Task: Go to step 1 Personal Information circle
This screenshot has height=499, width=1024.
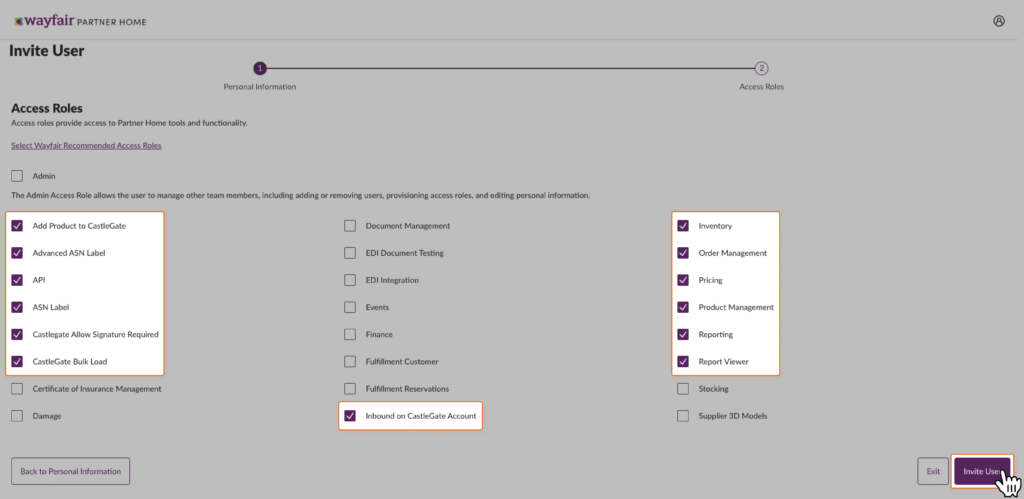Action: click(260, 68)
